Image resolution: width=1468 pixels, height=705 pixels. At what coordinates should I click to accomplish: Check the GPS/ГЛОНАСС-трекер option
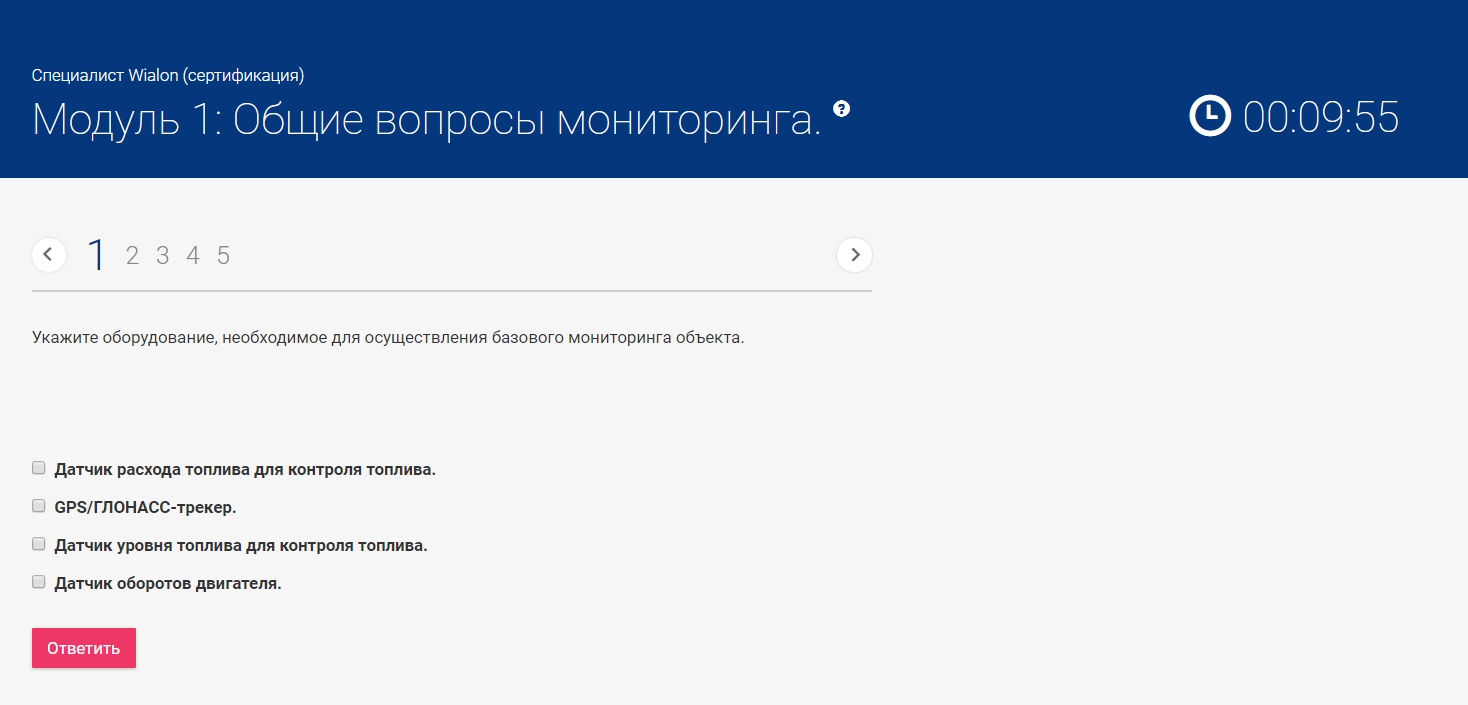(38, 505)
